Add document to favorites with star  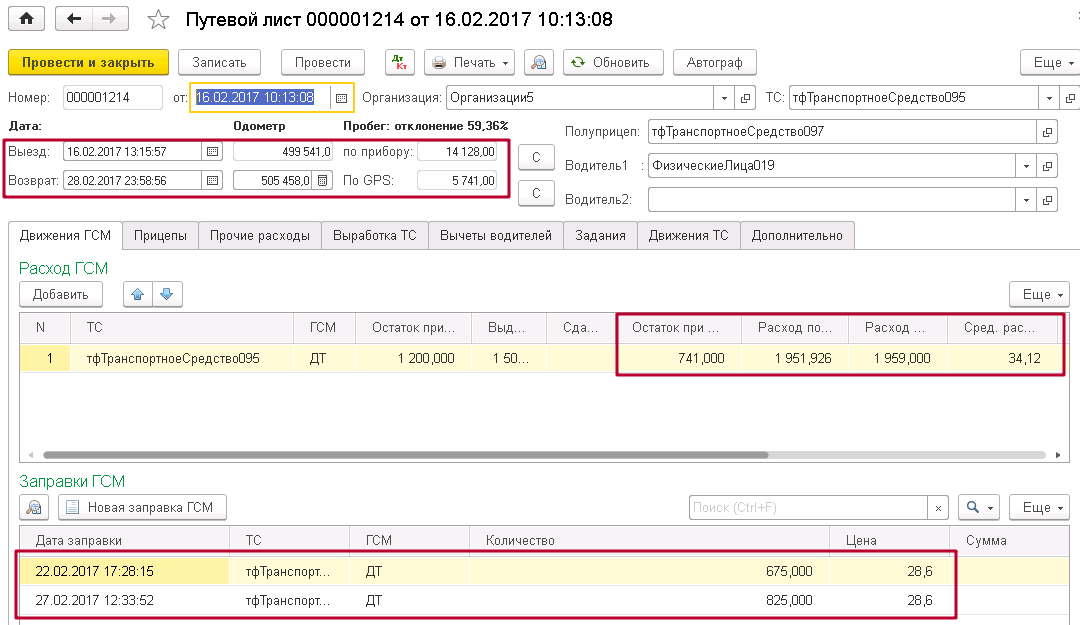click(158, 19)
